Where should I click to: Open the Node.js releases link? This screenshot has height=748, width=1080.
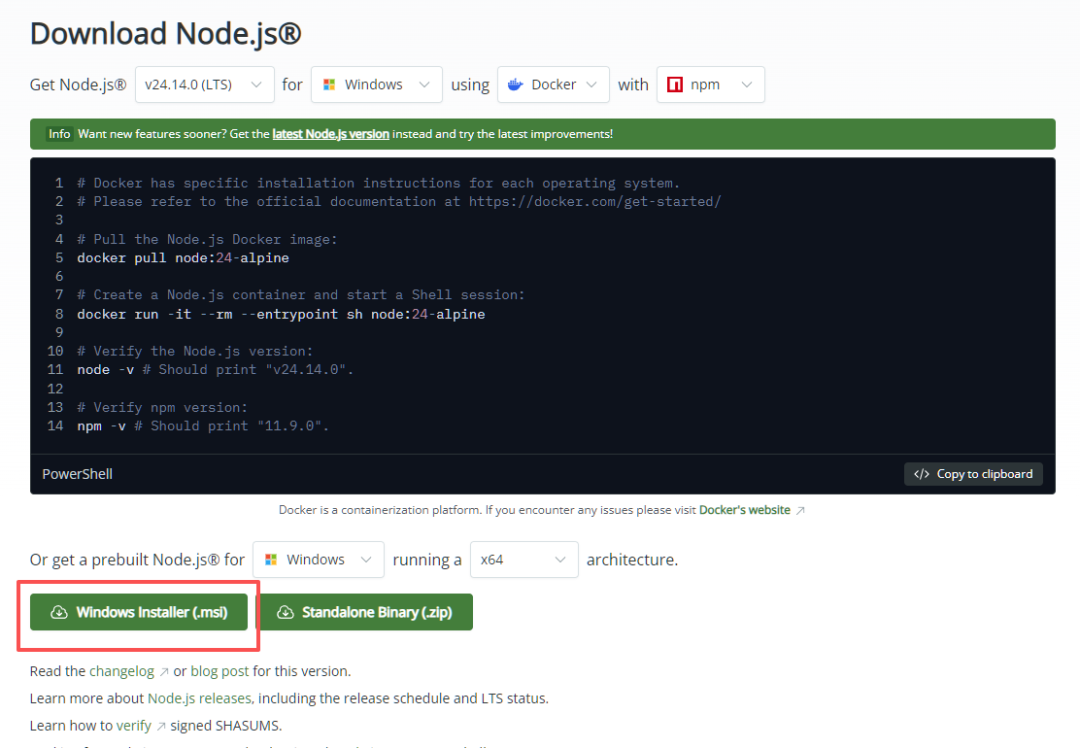(x=200, y=698)
